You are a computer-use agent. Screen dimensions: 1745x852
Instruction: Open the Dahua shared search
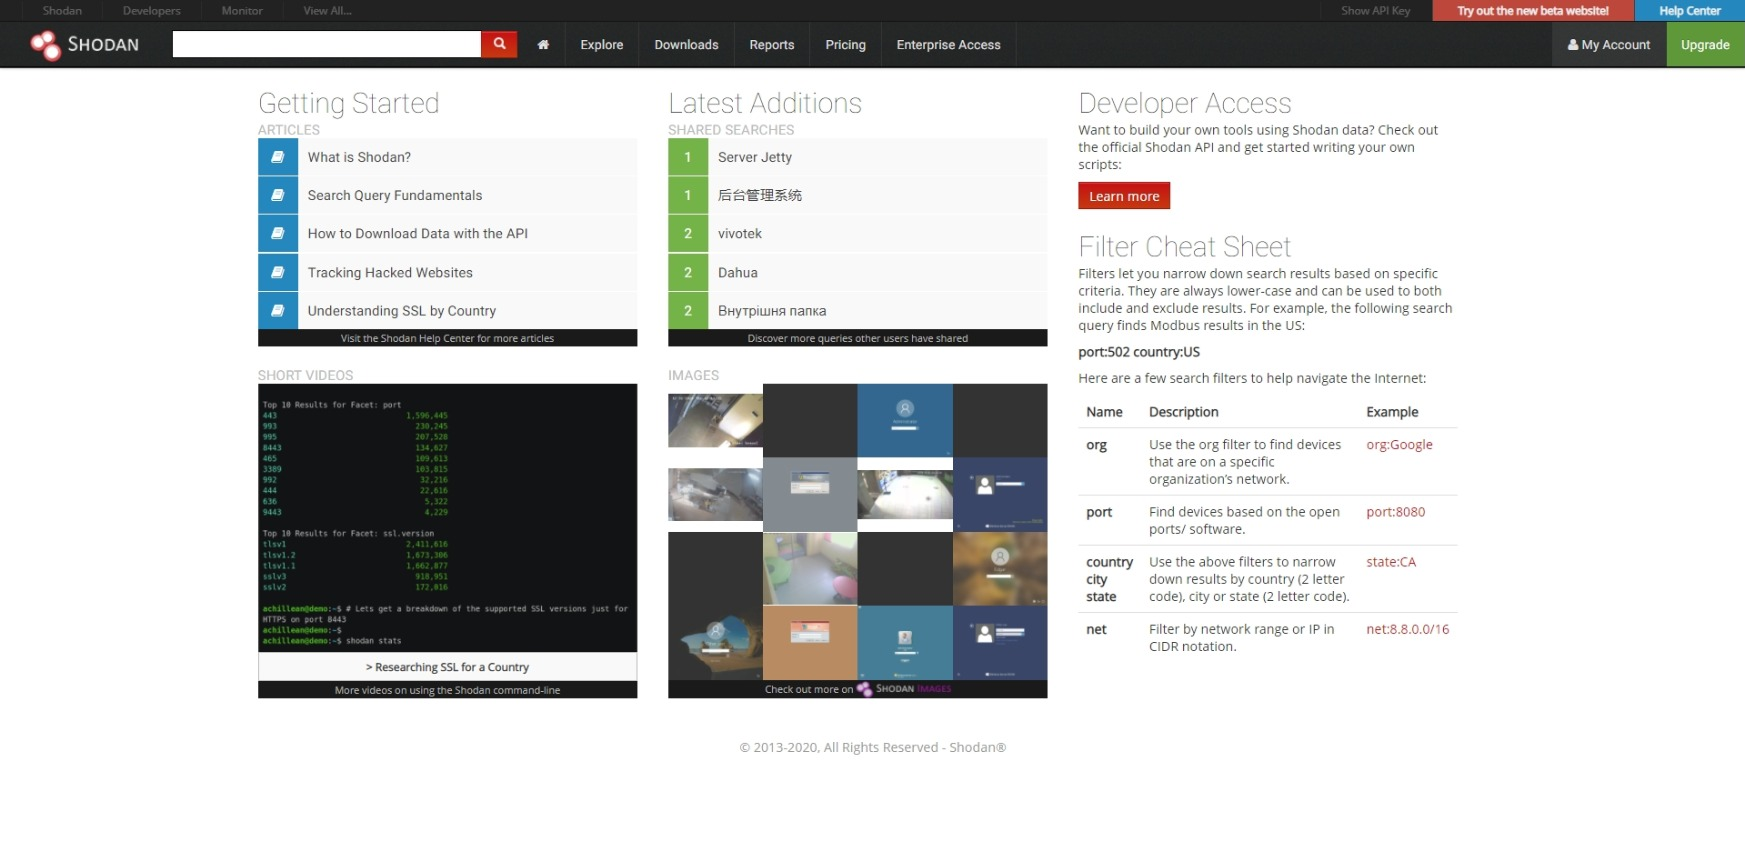point(738,272)
